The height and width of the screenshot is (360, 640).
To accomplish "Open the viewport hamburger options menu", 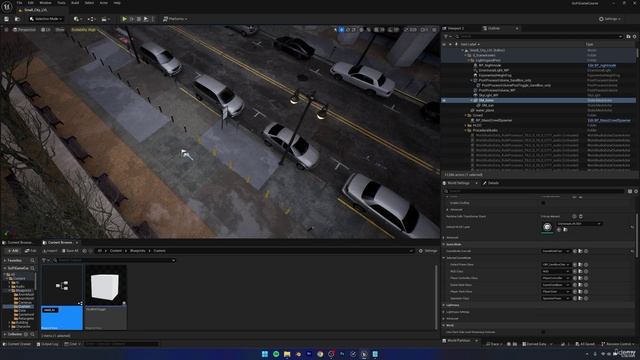I will click(6, 30).
